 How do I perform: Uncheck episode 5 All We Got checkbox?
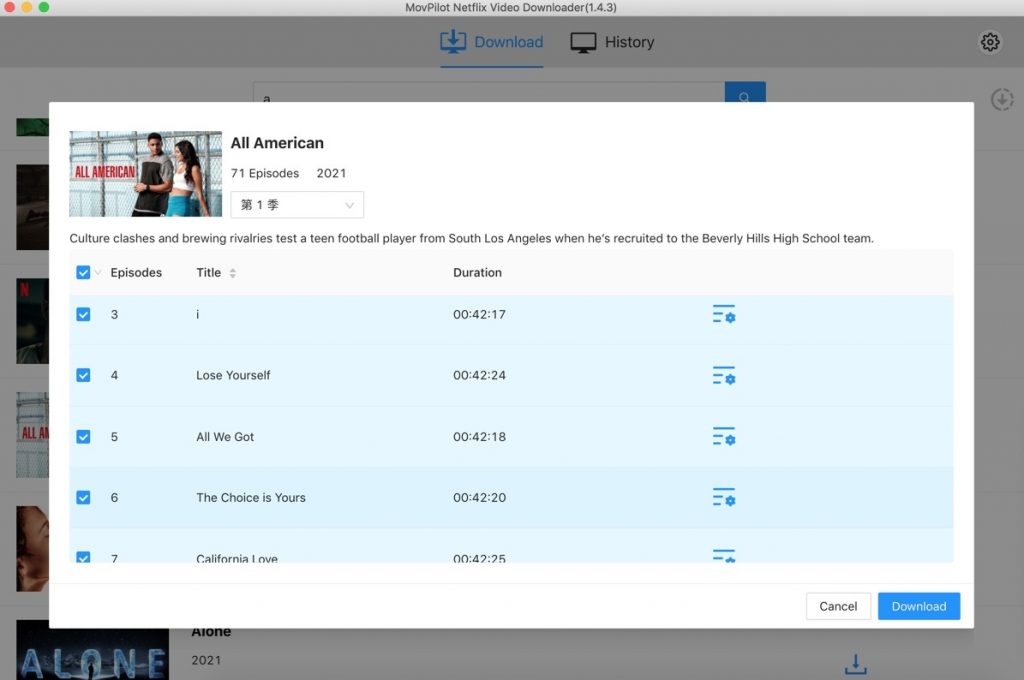83,436
